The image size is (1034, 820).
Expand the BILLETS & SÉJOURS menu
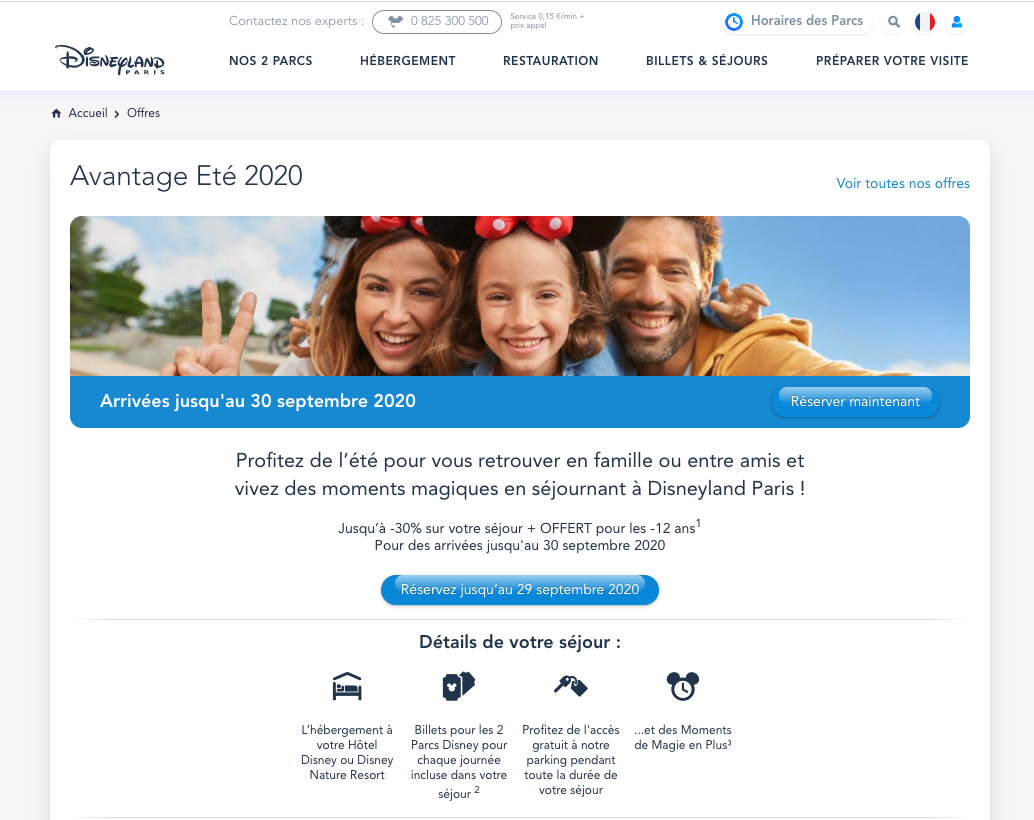[x=707, y=61]
